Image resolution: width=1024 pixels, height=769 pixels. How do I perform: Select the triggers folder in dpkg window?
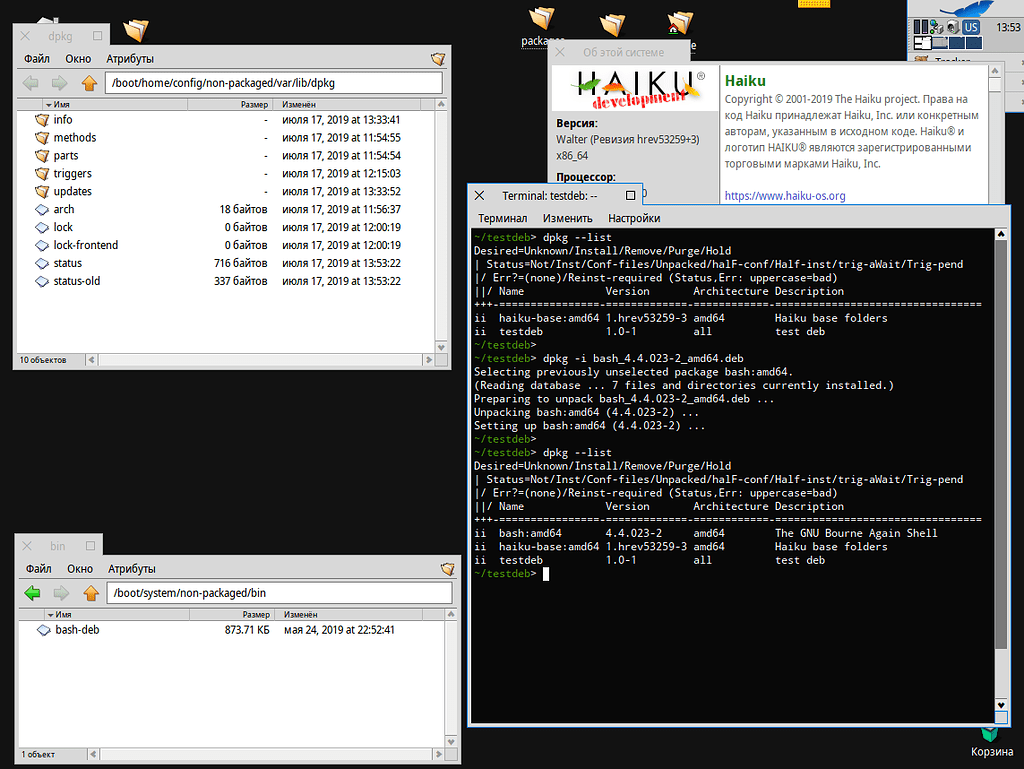point(72,173)
